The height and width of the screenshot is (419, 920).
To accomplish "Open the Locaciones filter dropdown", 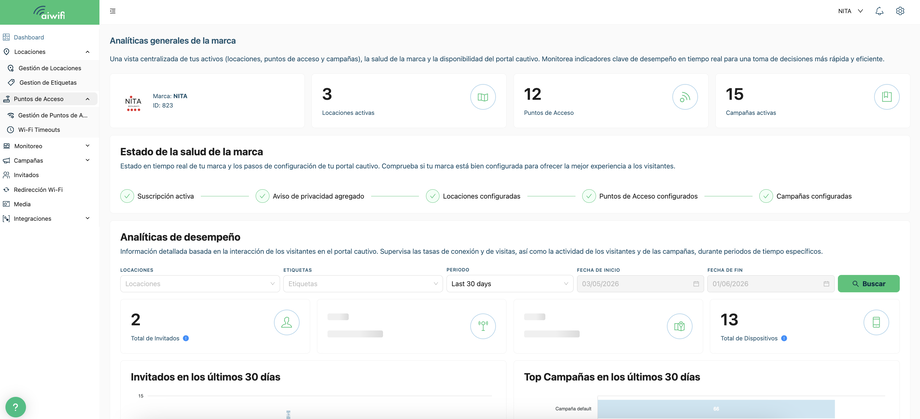I will 199,283.
